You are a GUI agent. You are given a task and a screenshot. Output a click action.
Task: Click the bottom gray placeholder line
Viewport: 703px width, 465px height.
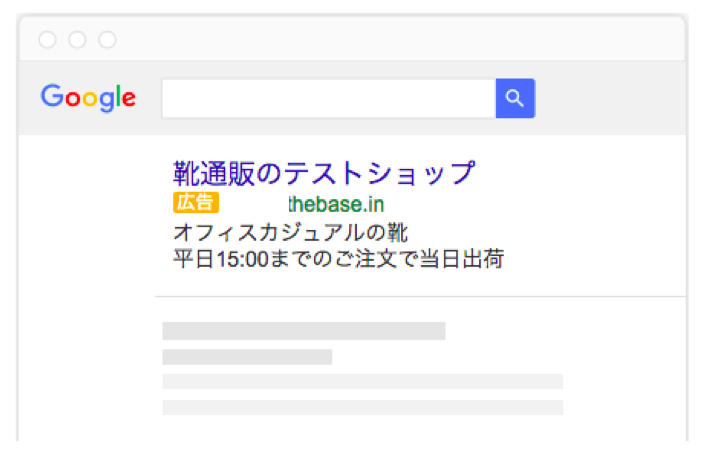pos(362,408)
